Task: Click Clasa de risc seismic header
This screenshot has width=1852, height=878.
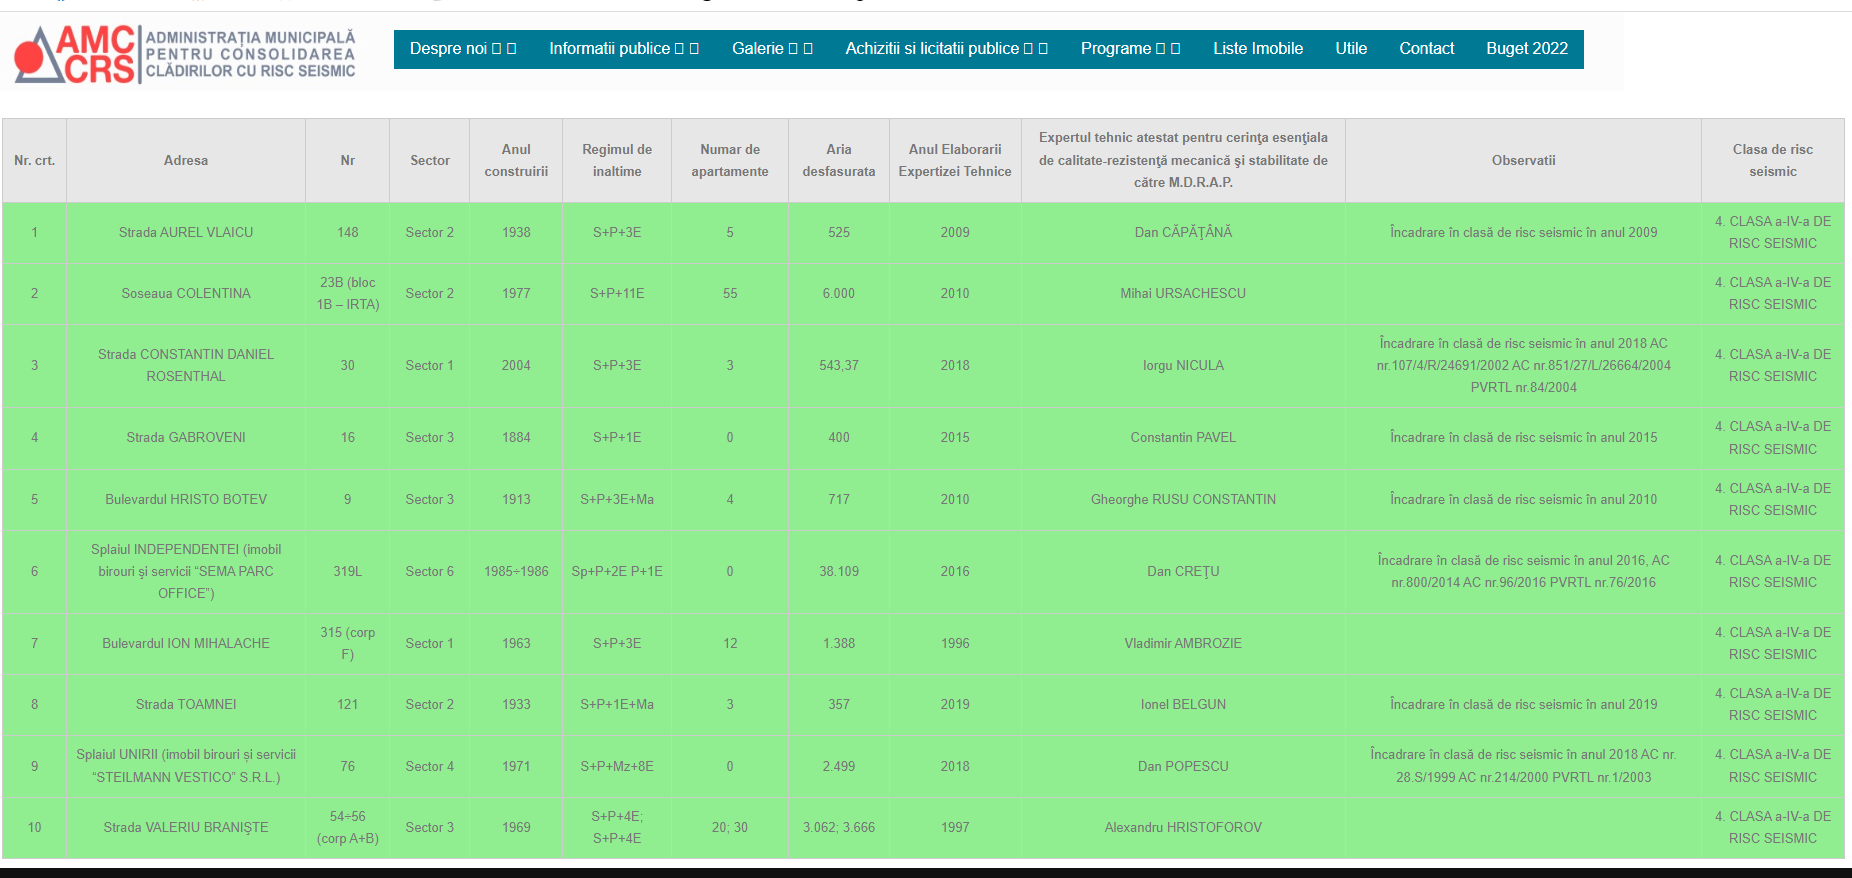Action: click(1773, 160)
